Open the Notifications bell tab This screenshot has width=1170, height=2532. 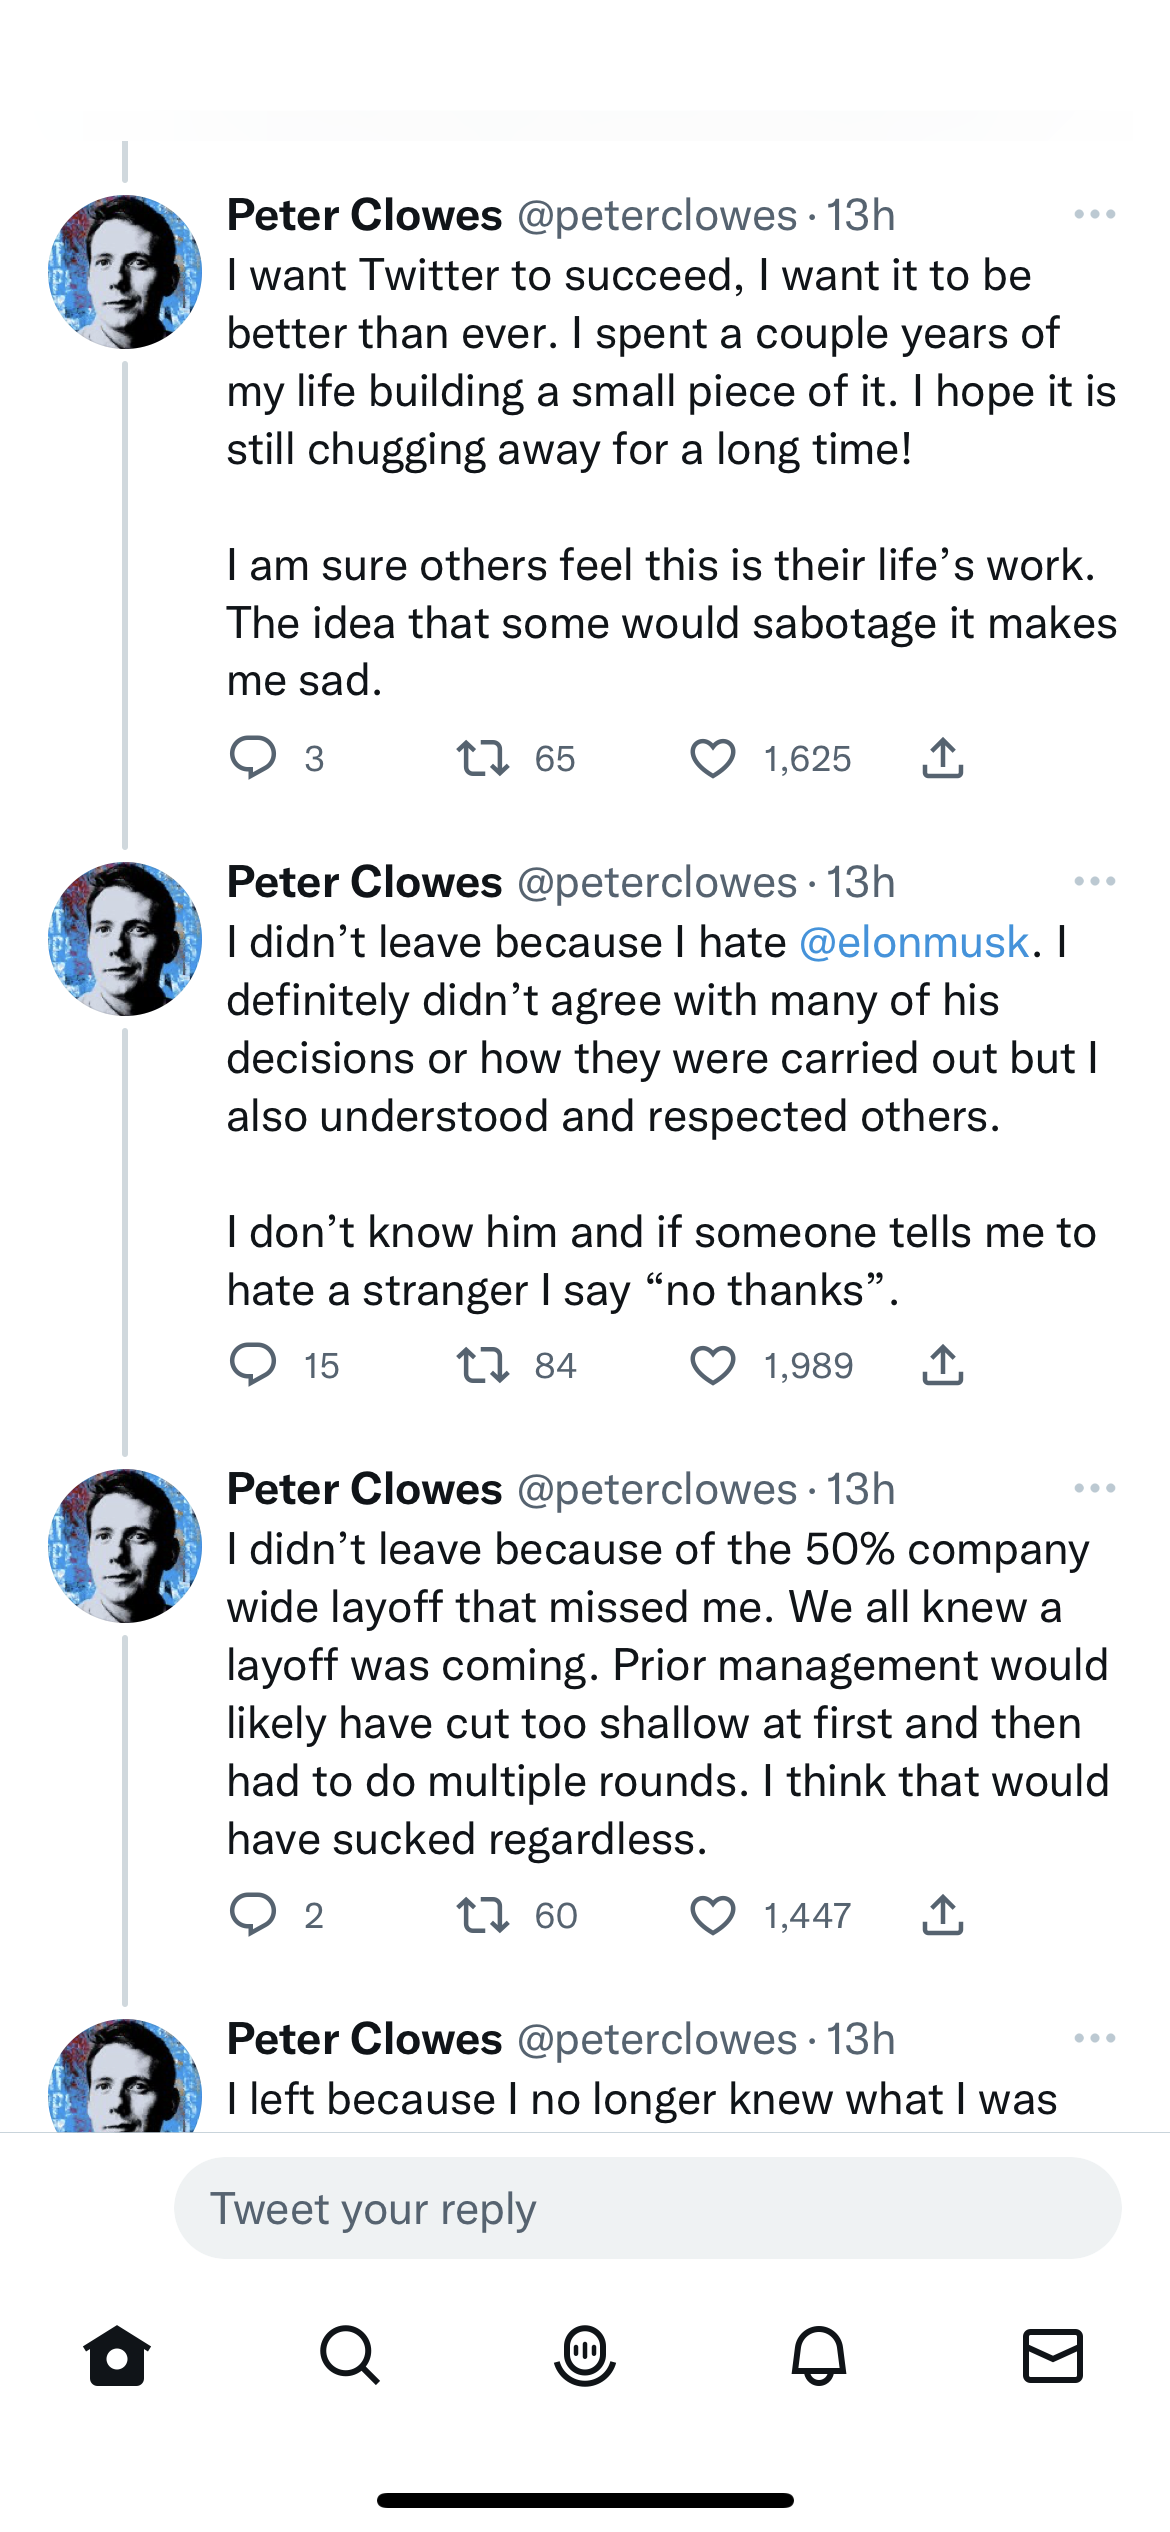(x=819, y=2356)
